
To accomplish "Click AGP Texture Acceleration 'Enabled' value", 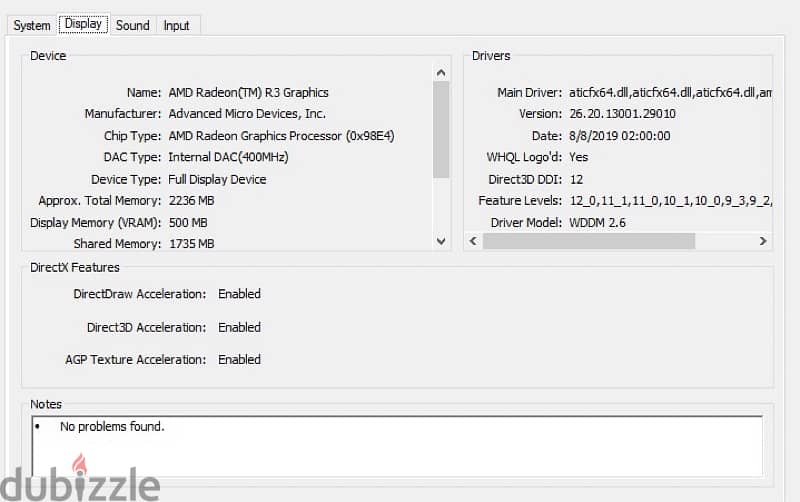I will [x=239, y=360].
